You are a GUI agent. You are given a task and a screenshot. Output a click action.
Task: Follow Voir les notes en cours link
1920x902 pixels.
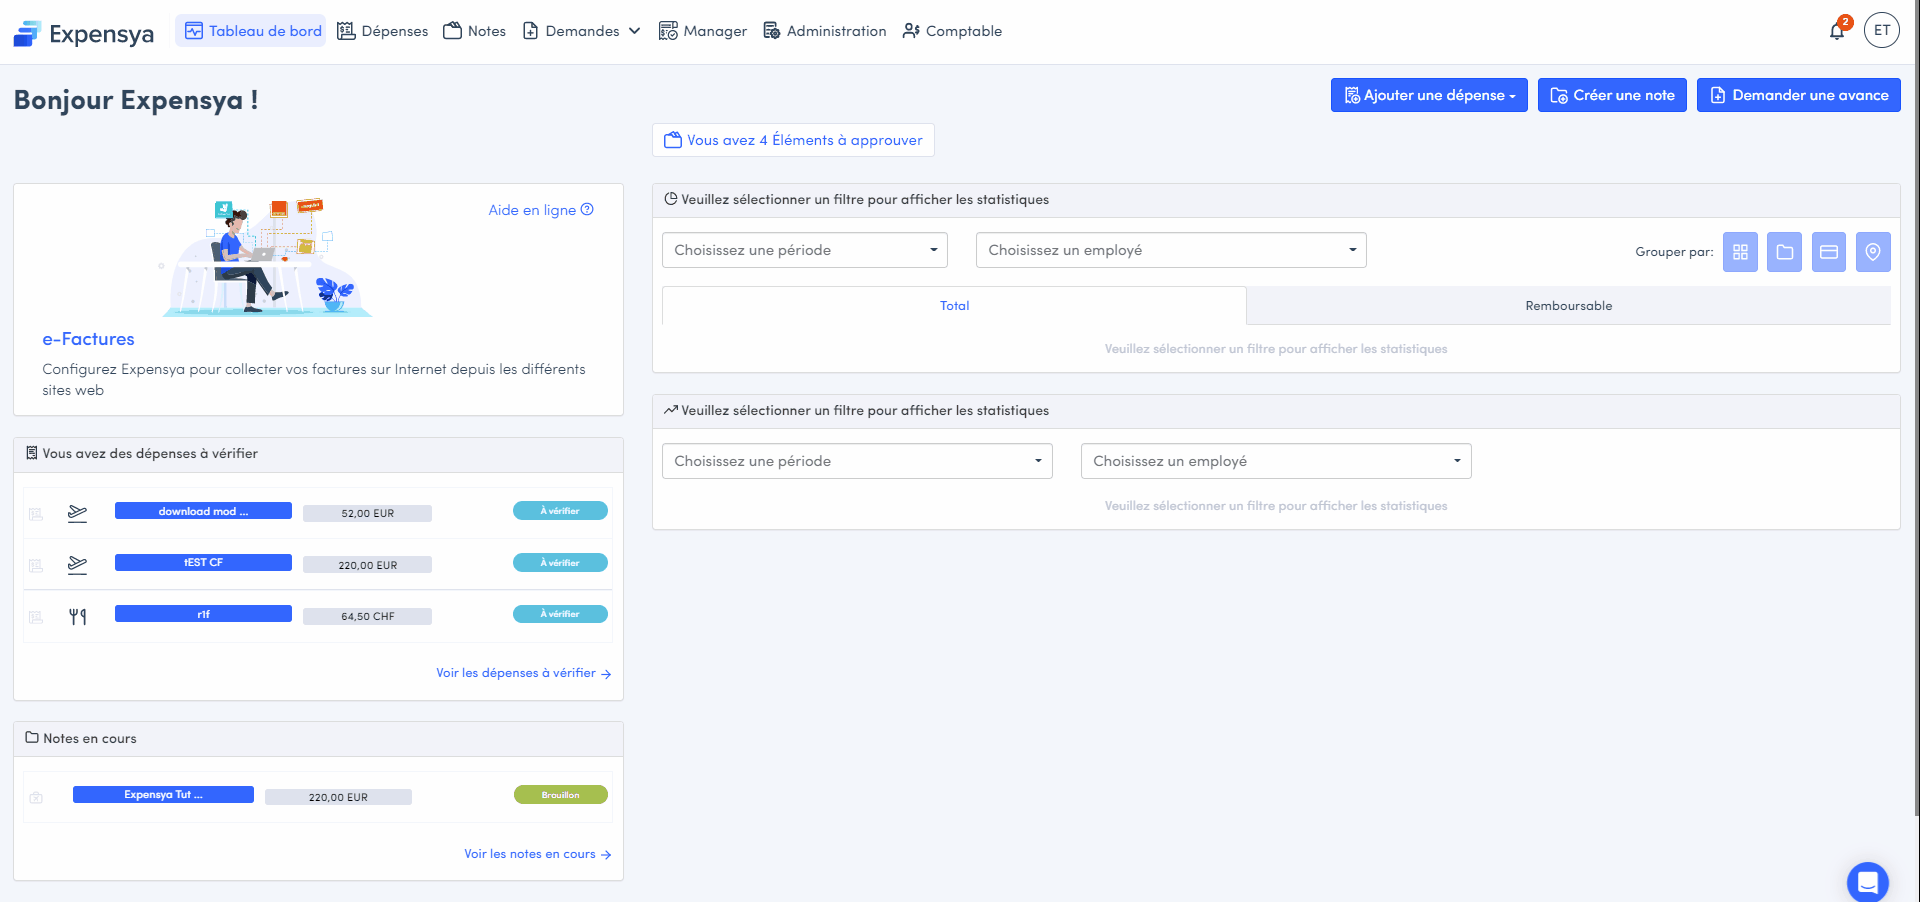(x=538, y=854)
